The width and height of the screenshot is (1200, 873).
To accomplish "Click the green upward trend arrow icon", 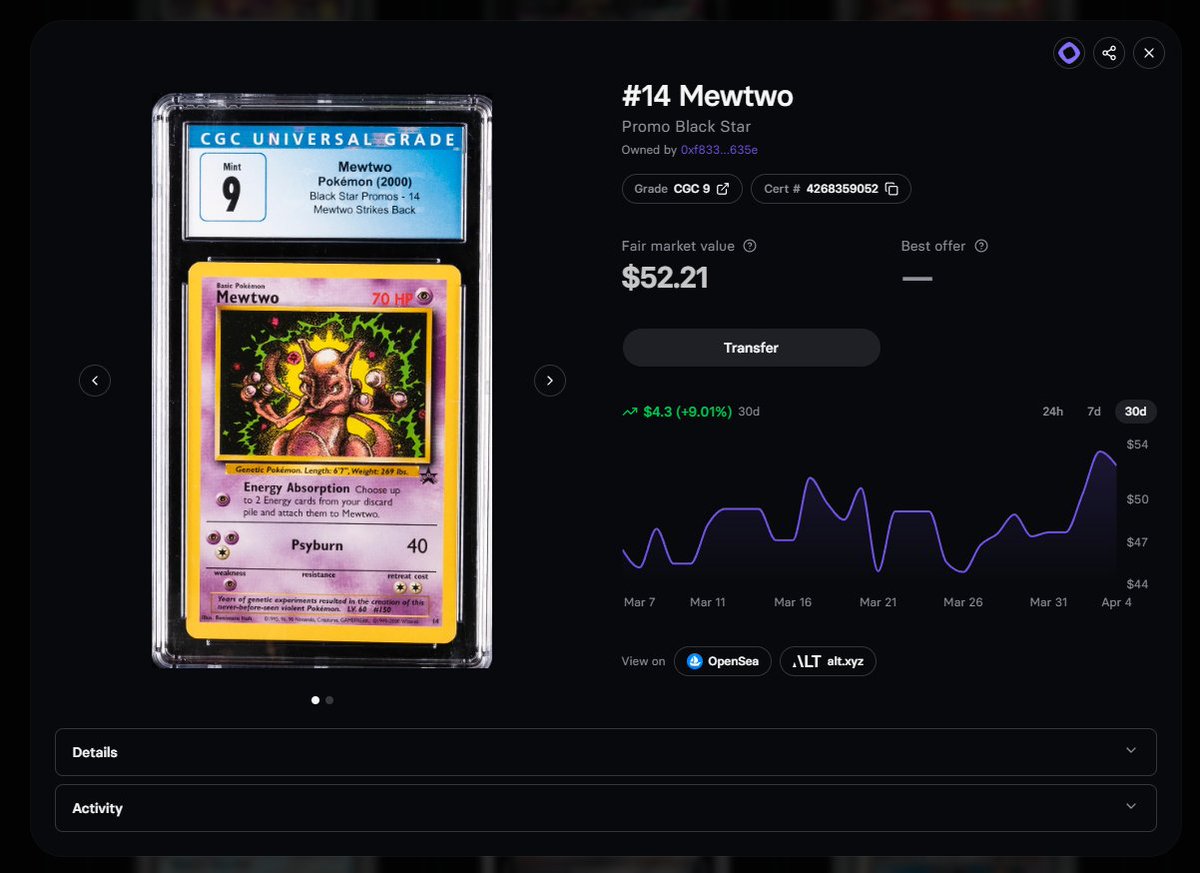I will tap(630, 411).
